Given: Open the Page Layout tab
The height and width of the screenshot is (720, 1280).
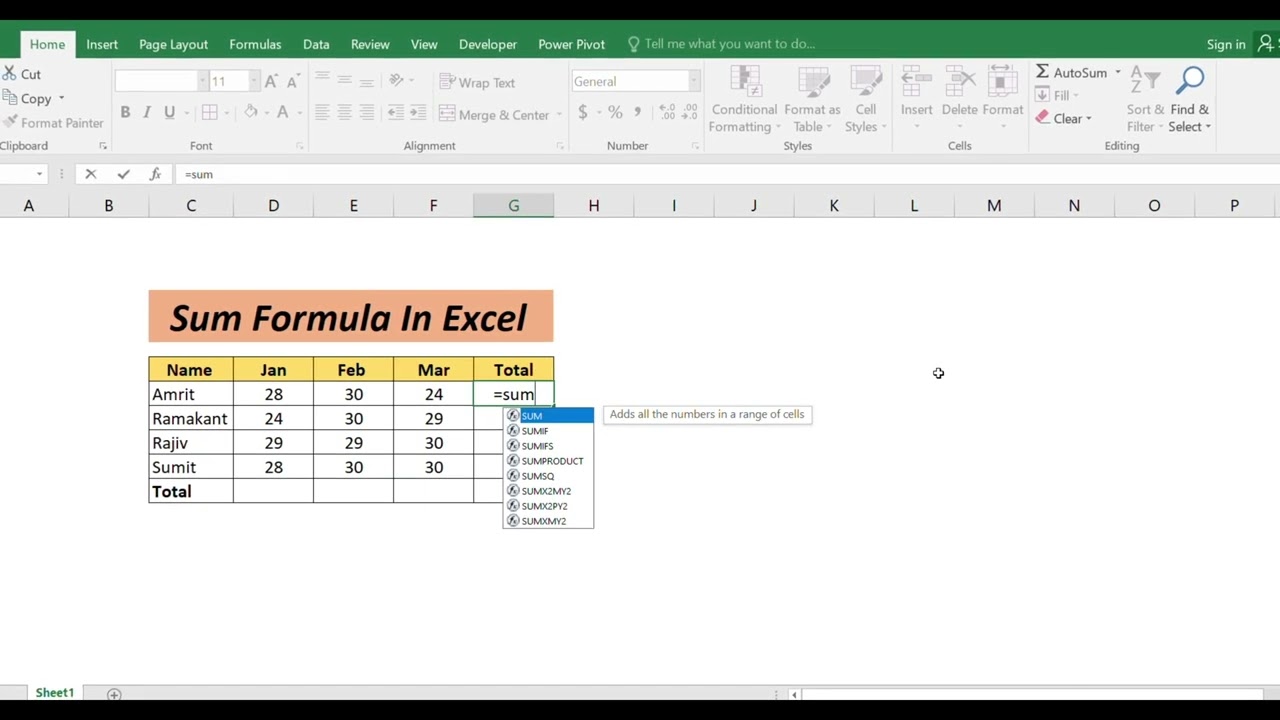Looking at the screenshot, I should point(173,44).
